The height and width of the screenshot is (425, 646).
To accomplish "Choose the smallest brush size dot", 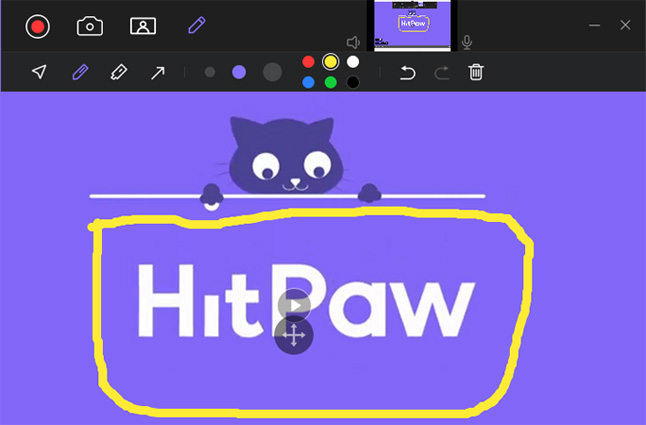I will 210,72.
